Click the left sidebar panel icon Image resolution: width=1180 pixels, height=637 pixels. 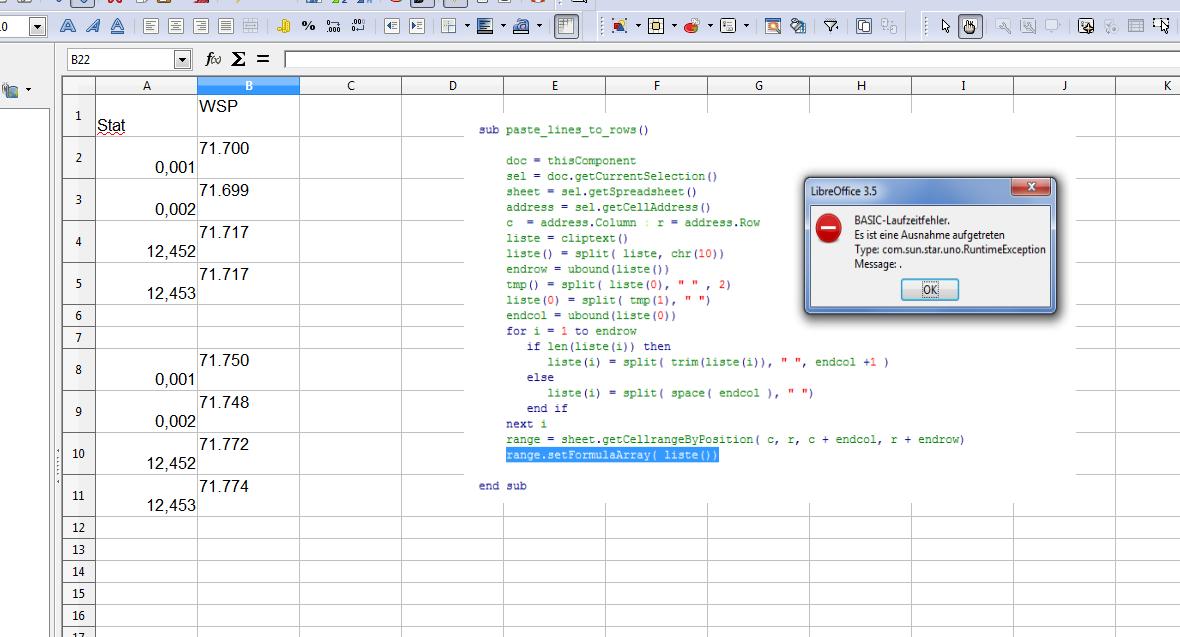coord(11,90)
